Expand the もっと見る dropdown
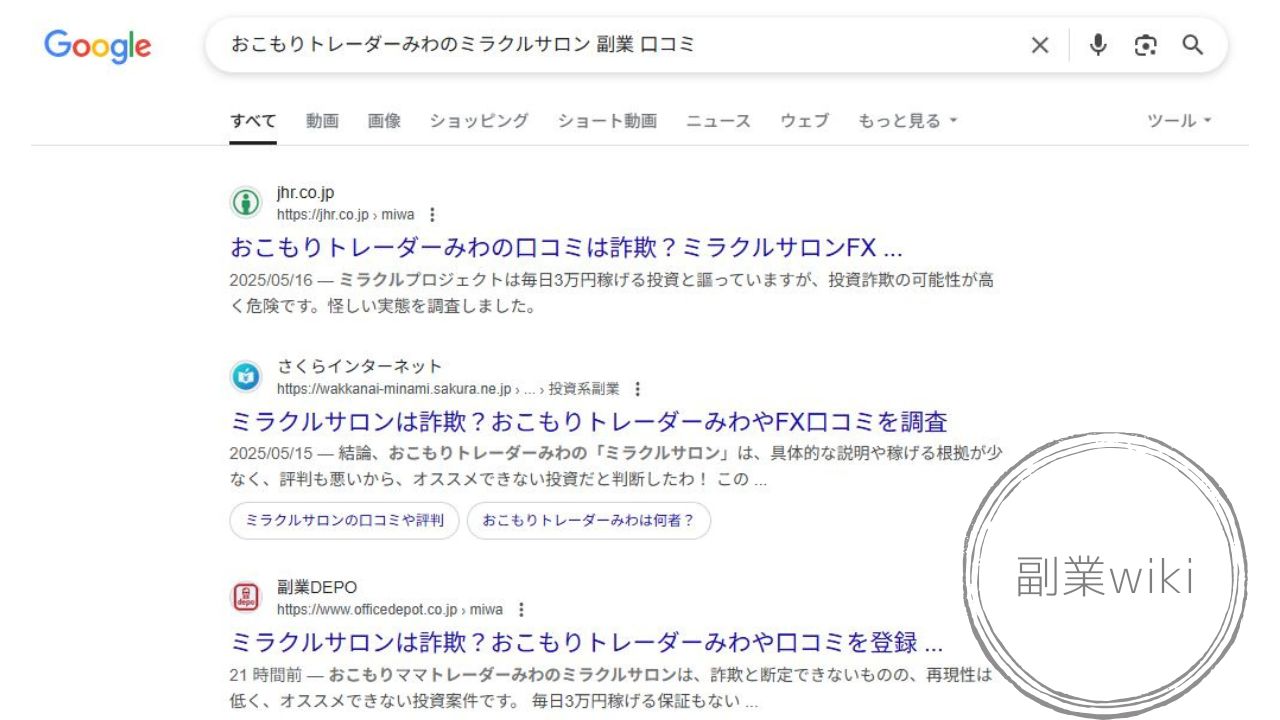This screenshot has height=720, width=1280. pos(908,121)
